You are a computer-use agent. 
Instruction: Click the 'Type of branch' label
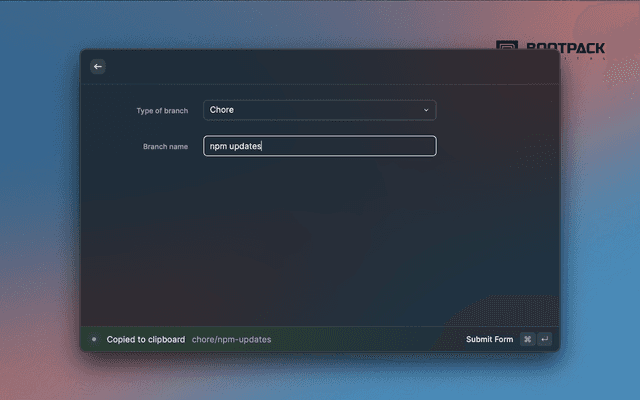(x=162, y=110)
